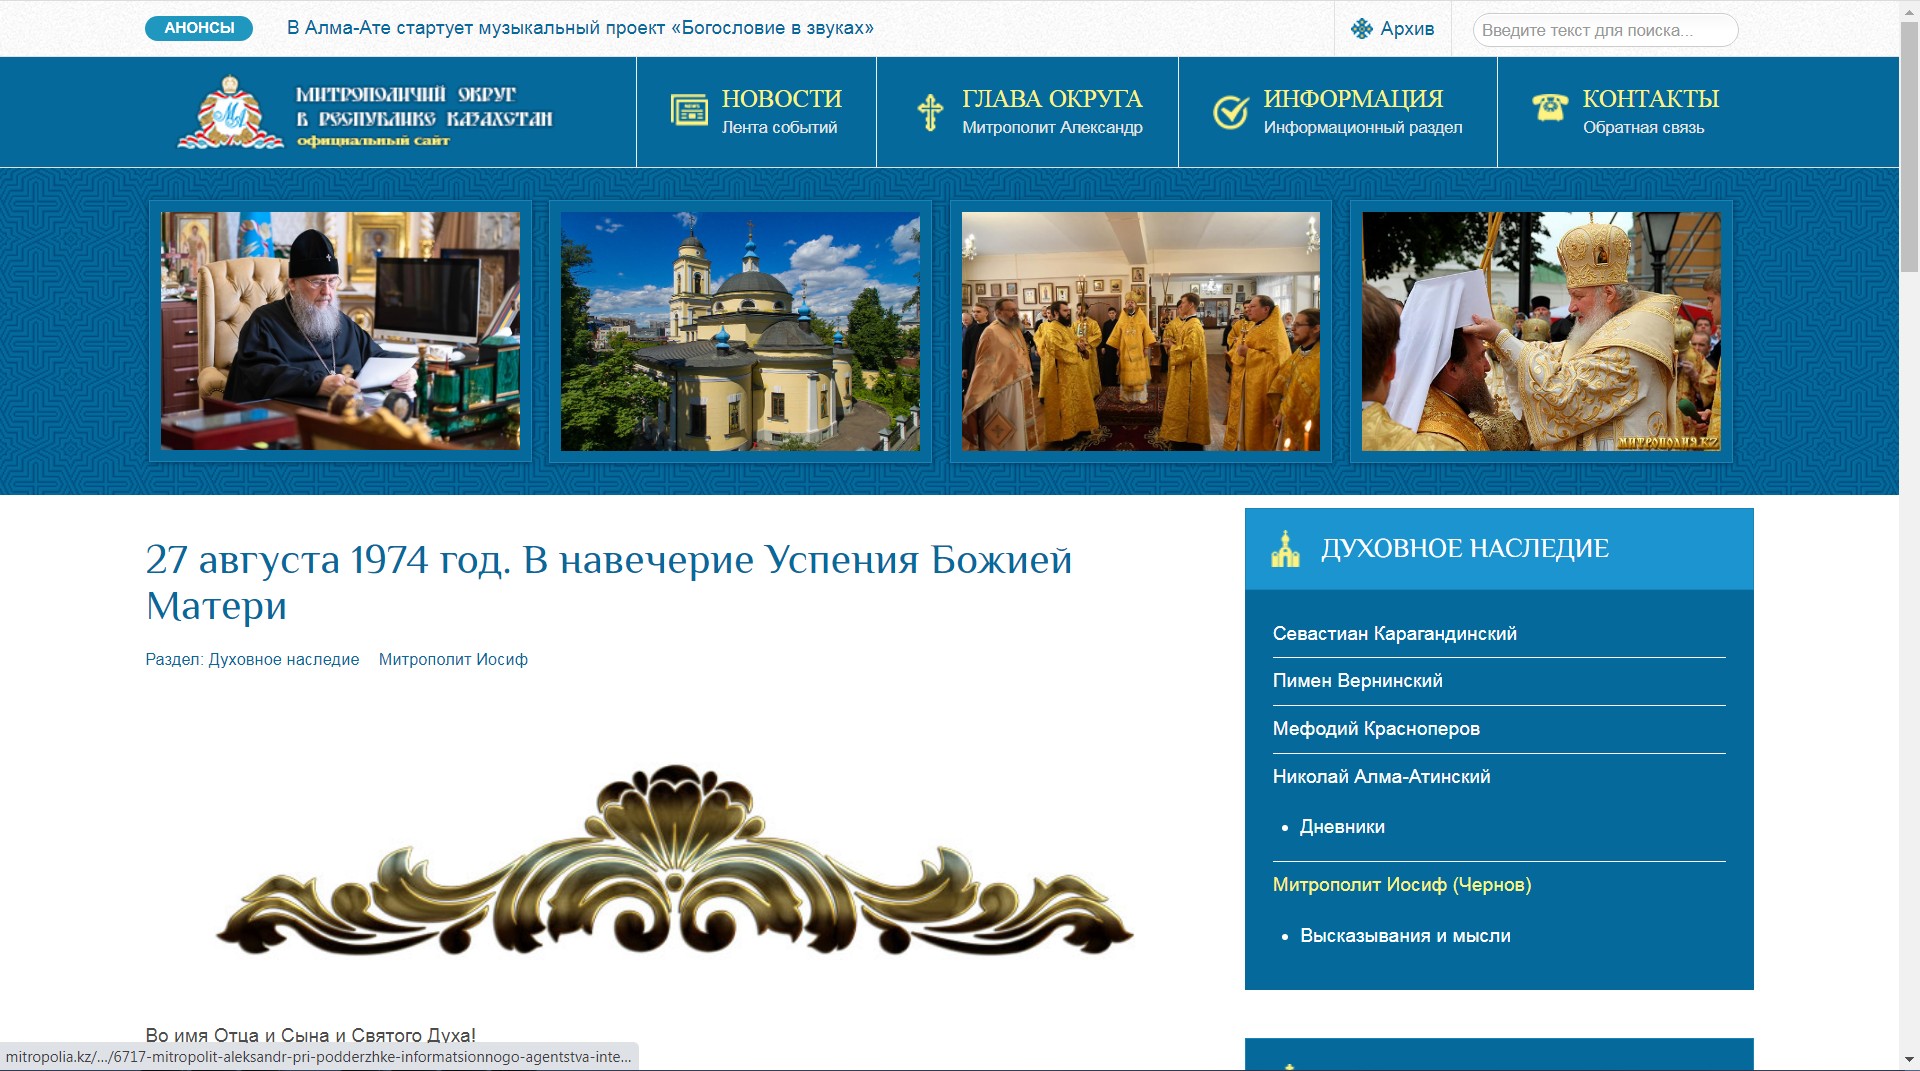This screenshot has width=1920, height=1071.
Task: Click the page scrollbar thumb
Action: pyautogui.click(x=1910, y=145)
